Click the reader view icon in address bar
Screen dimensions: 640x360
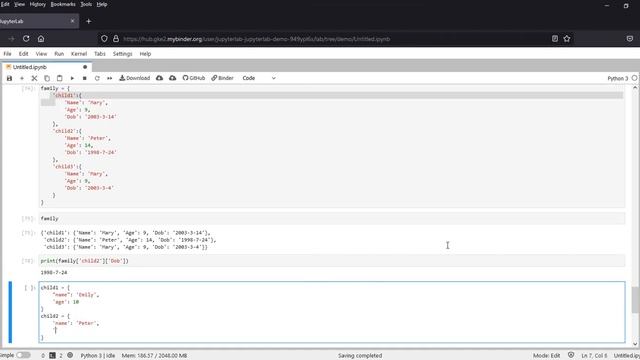click(555, 39)
